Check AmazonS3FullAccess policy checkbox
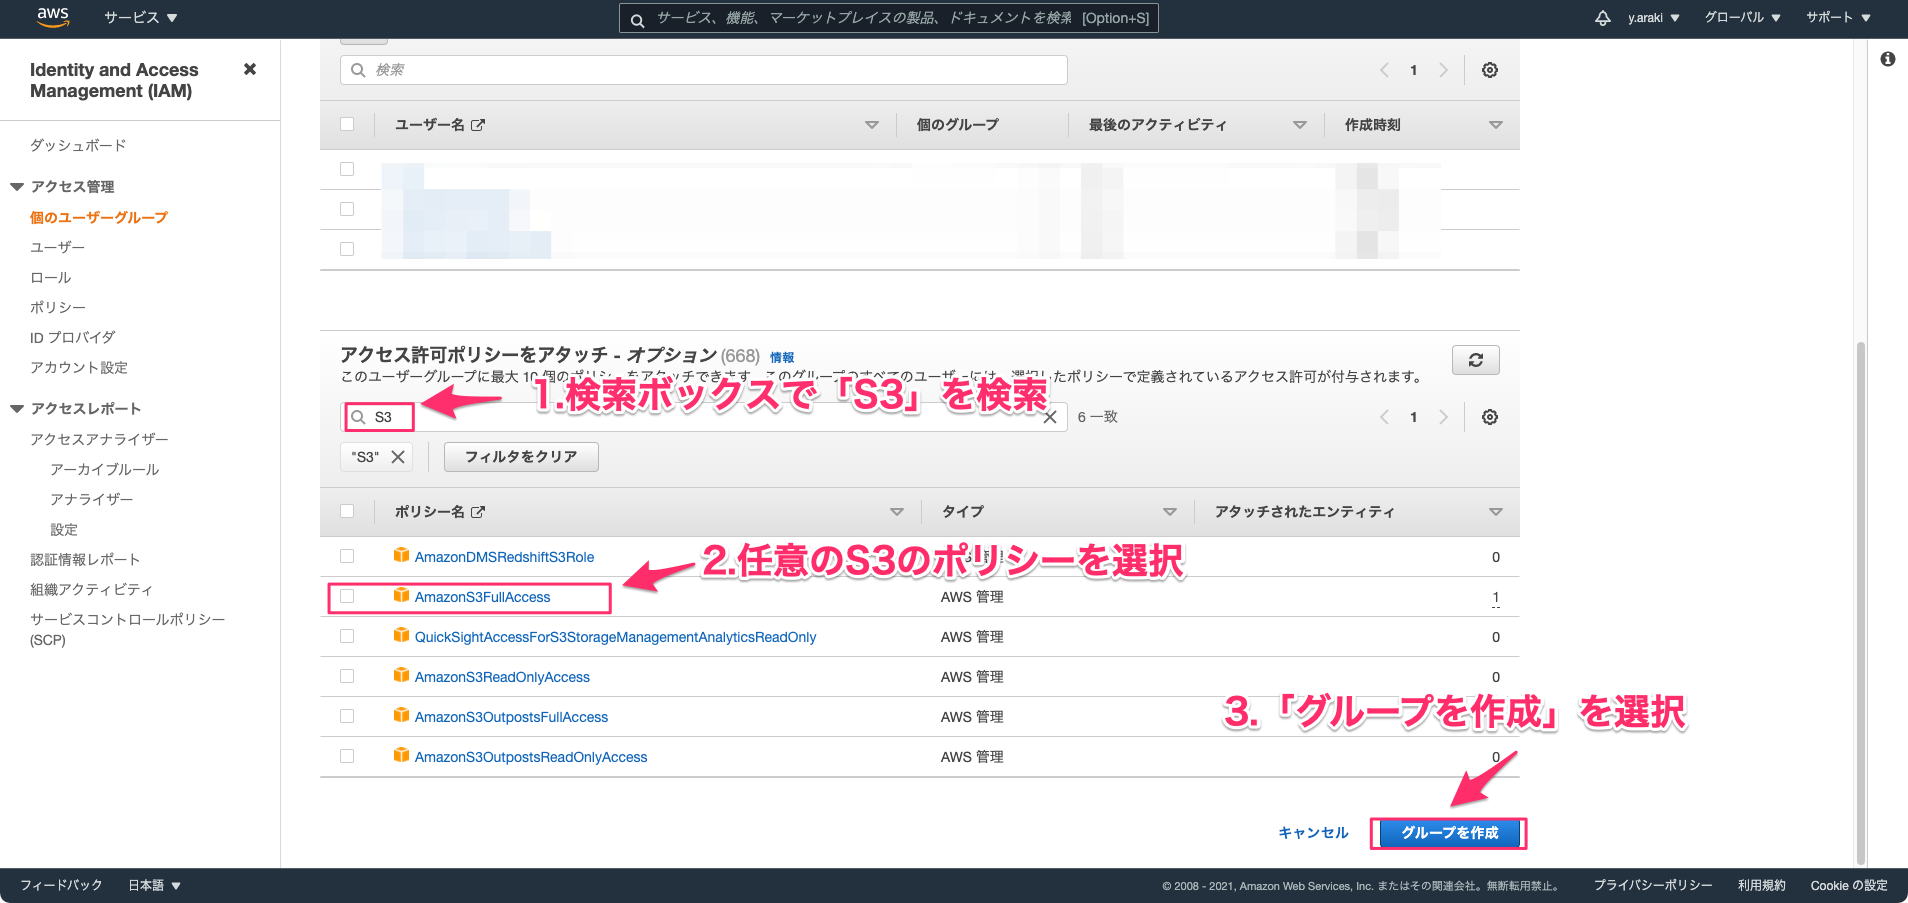This screenshot has width=1908, height=903. click(347, 596)
